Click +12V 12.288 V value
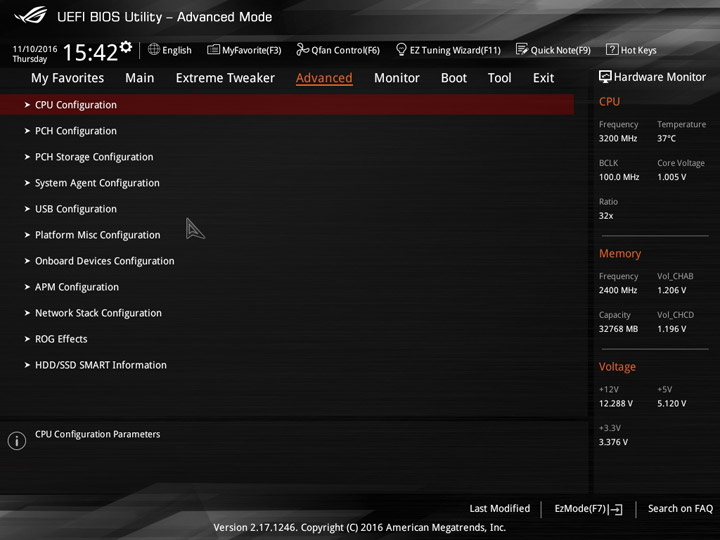Viewport: 720px width, 540px height. point(616,403)
